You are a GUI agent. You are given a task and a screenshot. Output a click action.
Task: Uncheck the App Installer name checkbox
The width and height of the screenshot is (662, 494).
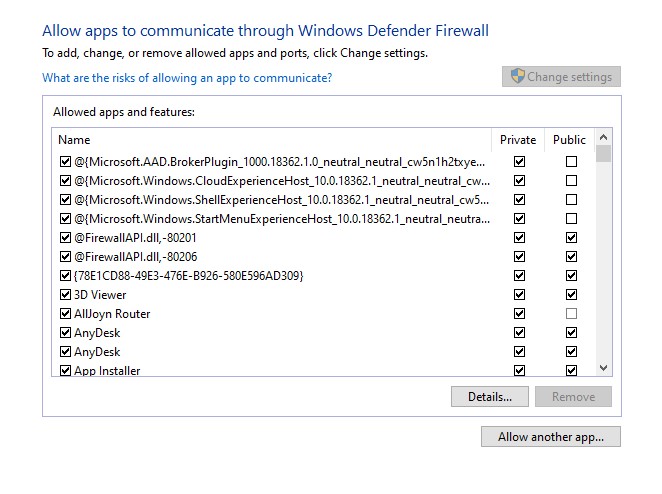pos(65,371)
